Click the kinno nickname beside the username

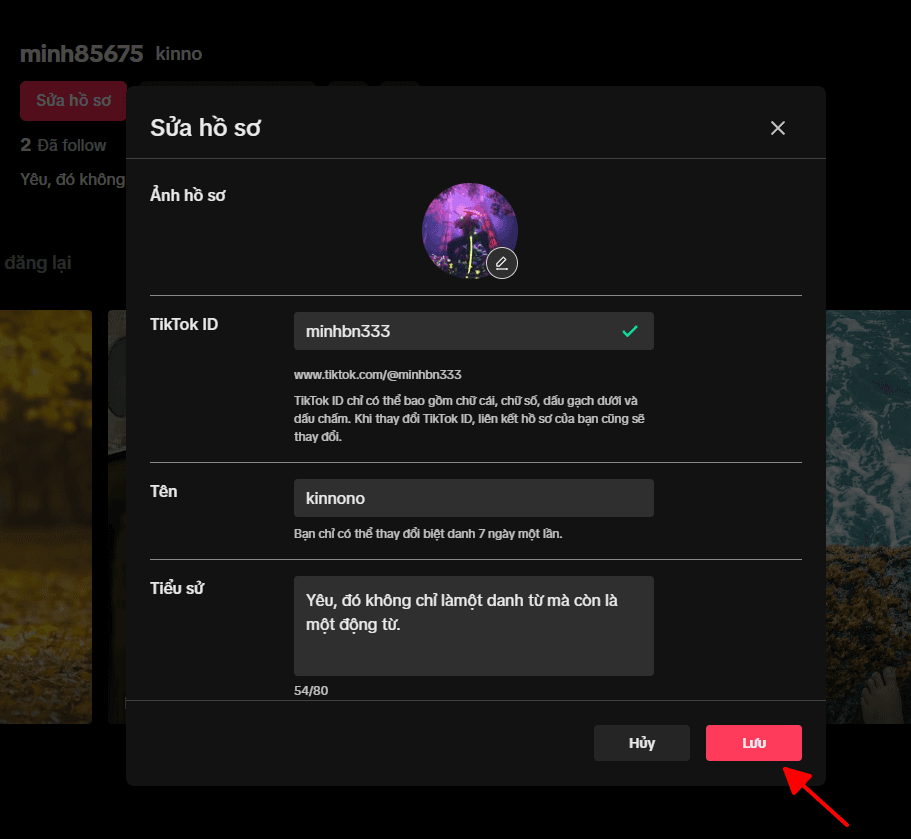pos(179,54)
